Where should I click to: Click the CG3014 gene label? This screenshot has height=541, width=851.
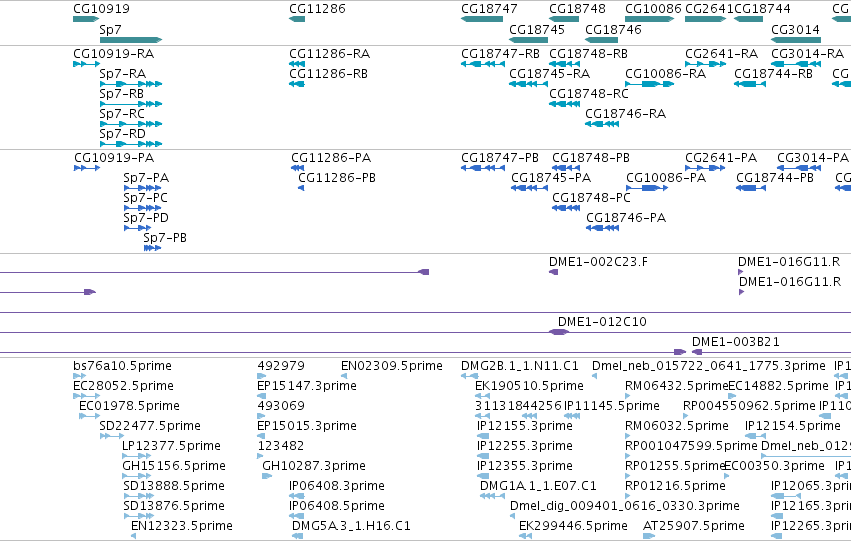tap(795, 30)
